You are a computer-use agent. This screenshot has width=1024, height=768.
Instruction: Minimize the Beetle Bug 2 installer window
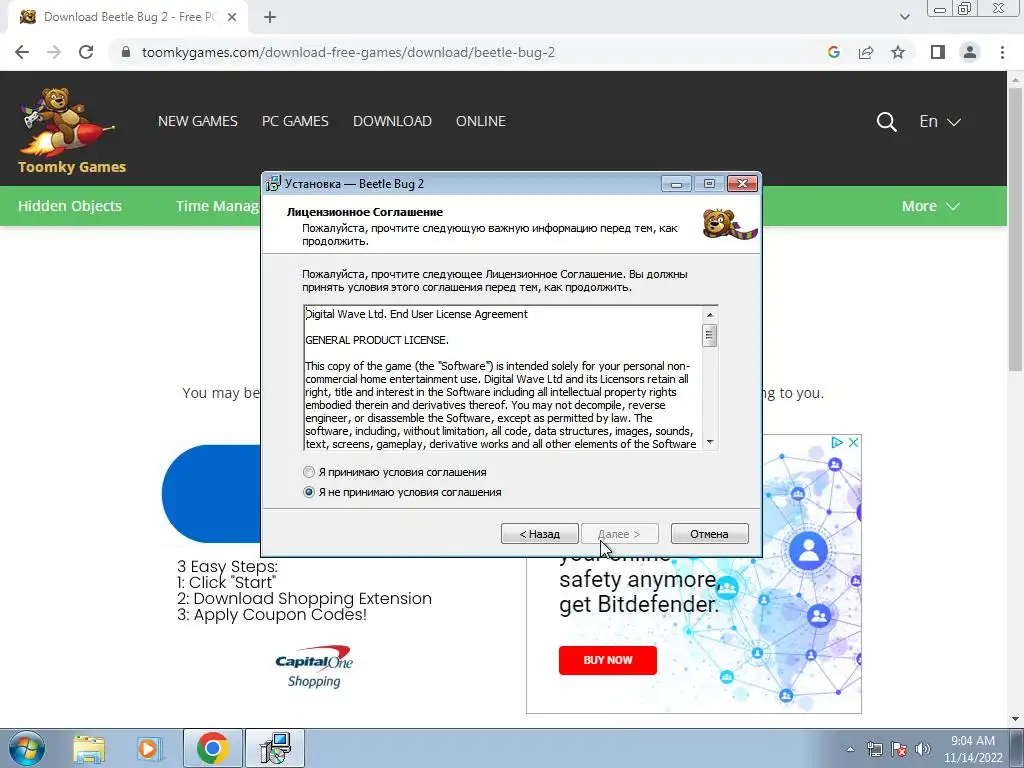click(676, 184)
